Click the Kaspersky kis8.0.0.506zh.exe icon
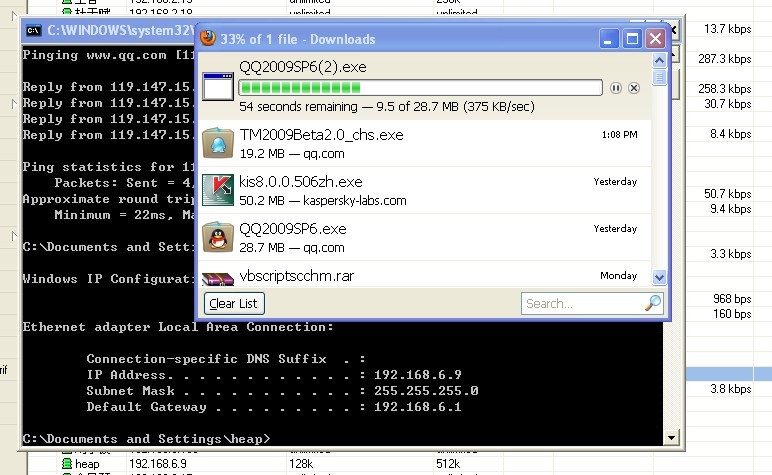 coord(218,190)
